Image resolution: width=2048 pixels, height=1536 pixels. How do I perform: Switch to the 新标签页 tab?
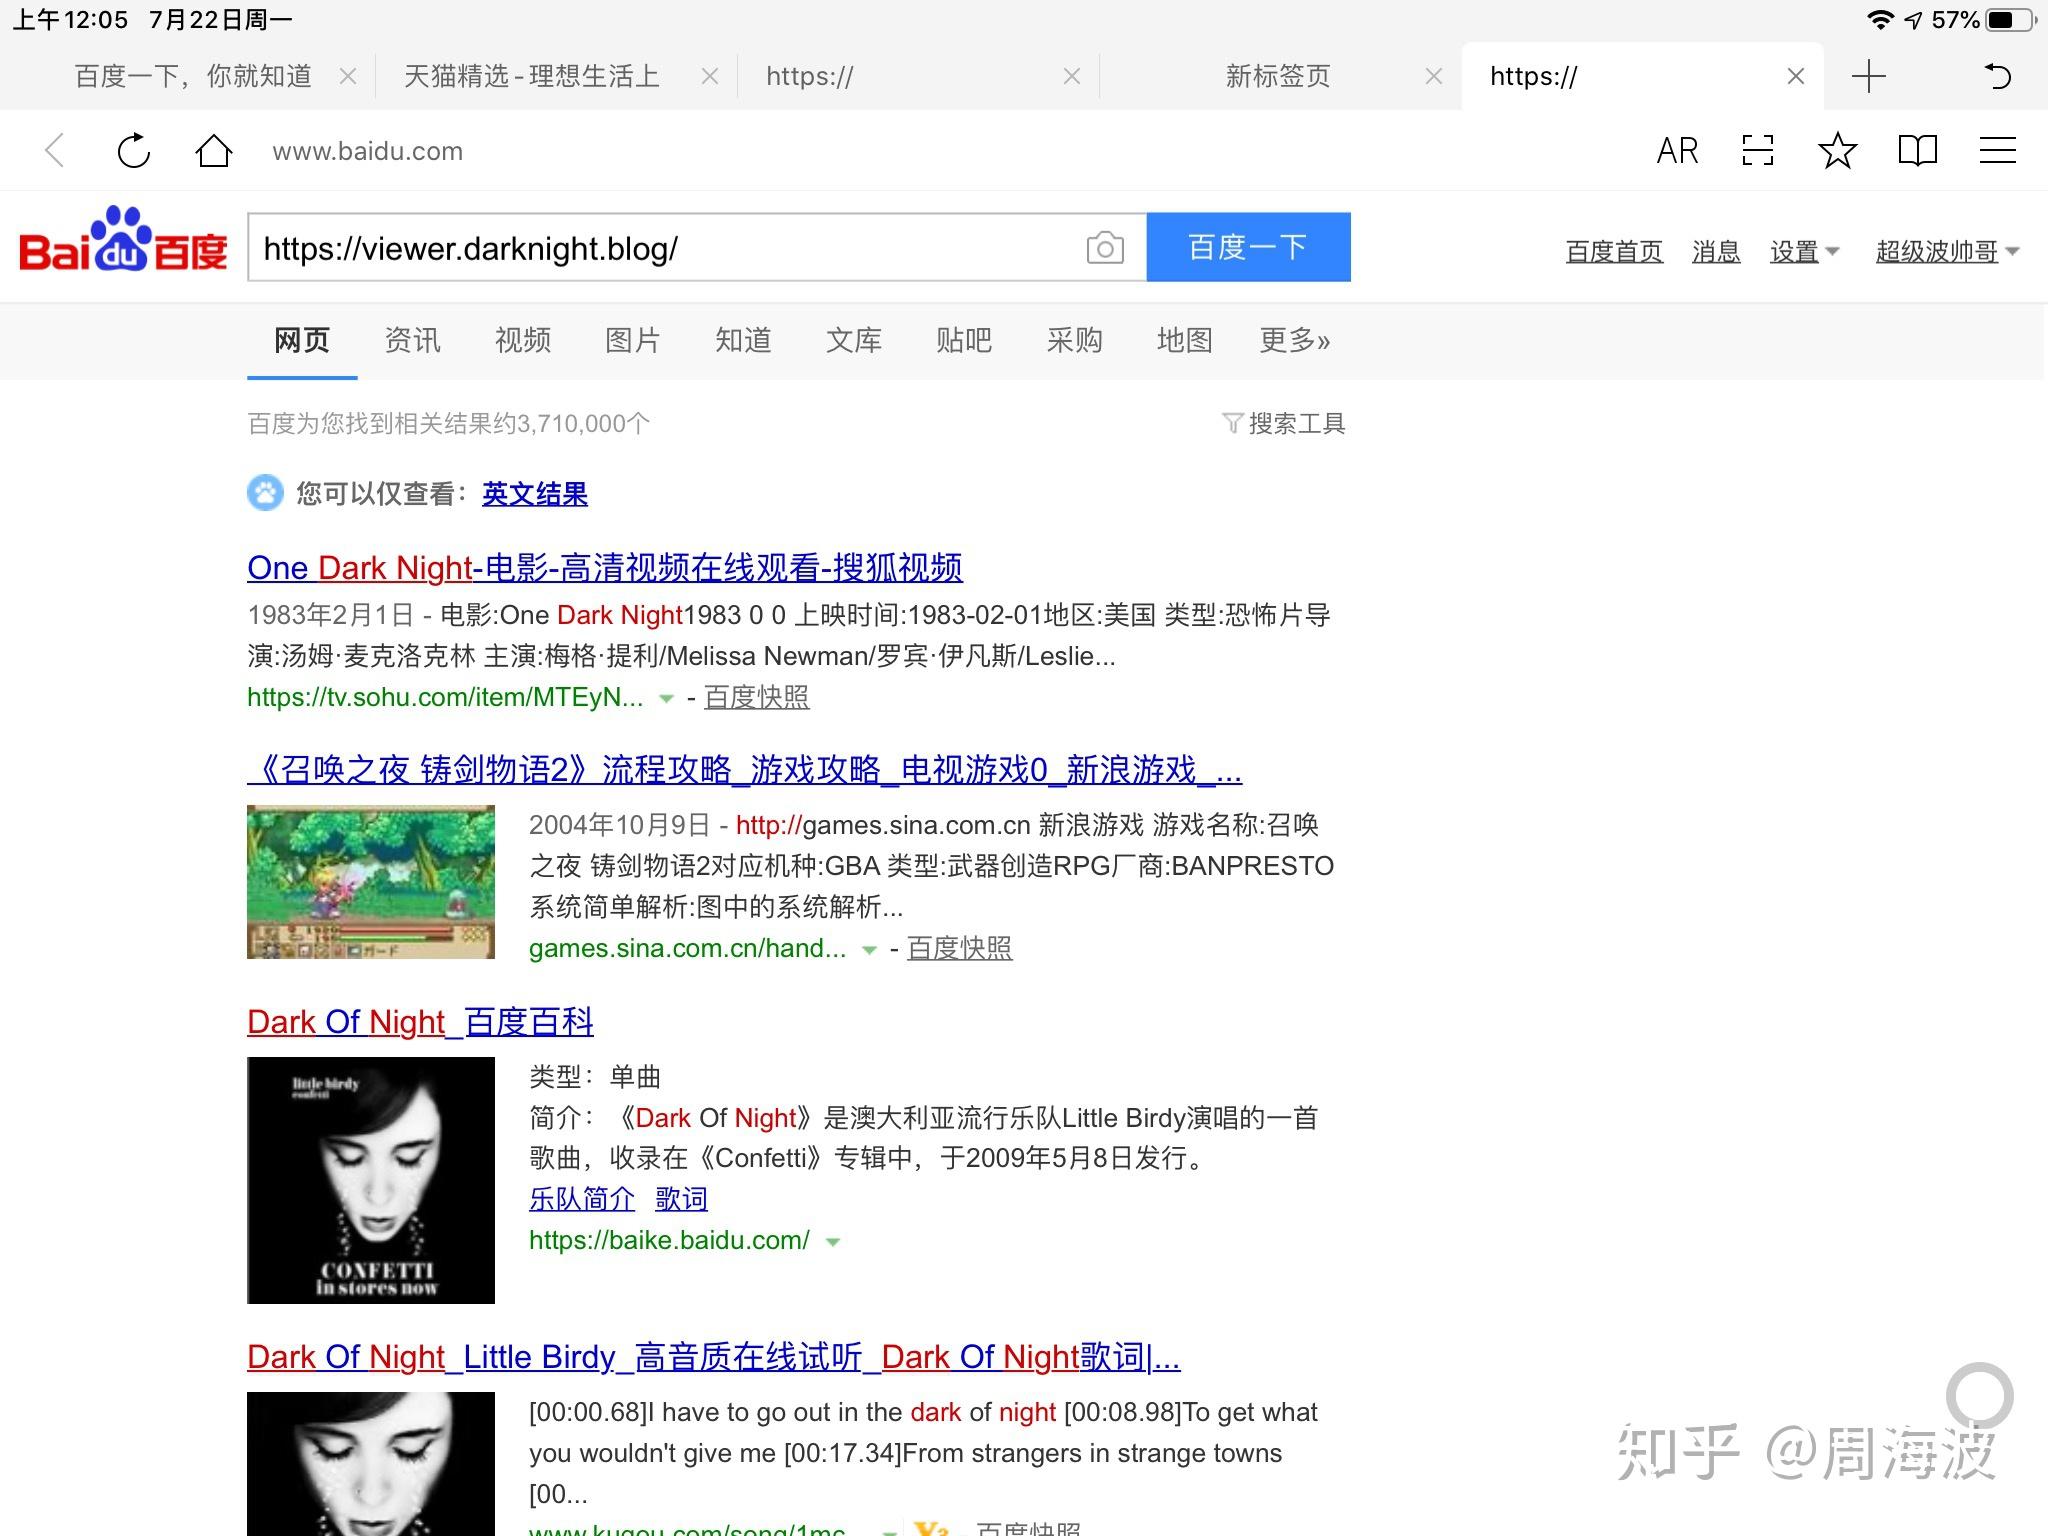pyautogui.click(x=1278, y=76)
